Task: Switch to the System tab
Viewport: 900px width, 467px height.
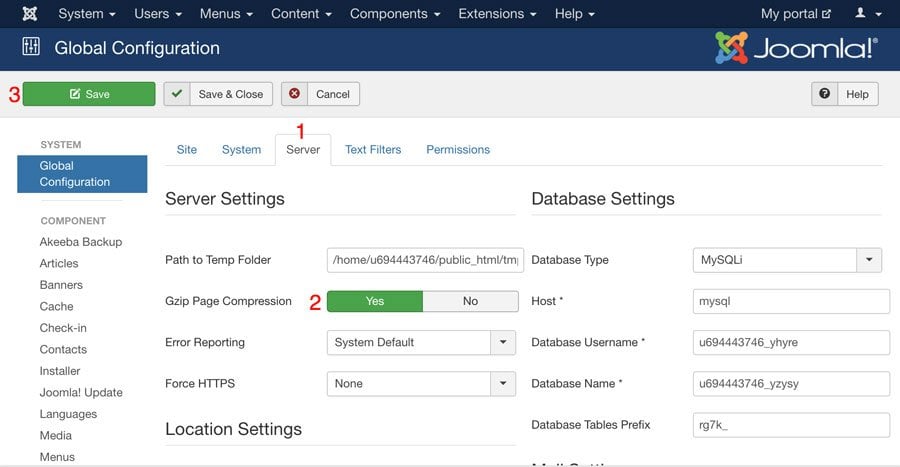Action: pyautogui.click(x=241, y=150)
